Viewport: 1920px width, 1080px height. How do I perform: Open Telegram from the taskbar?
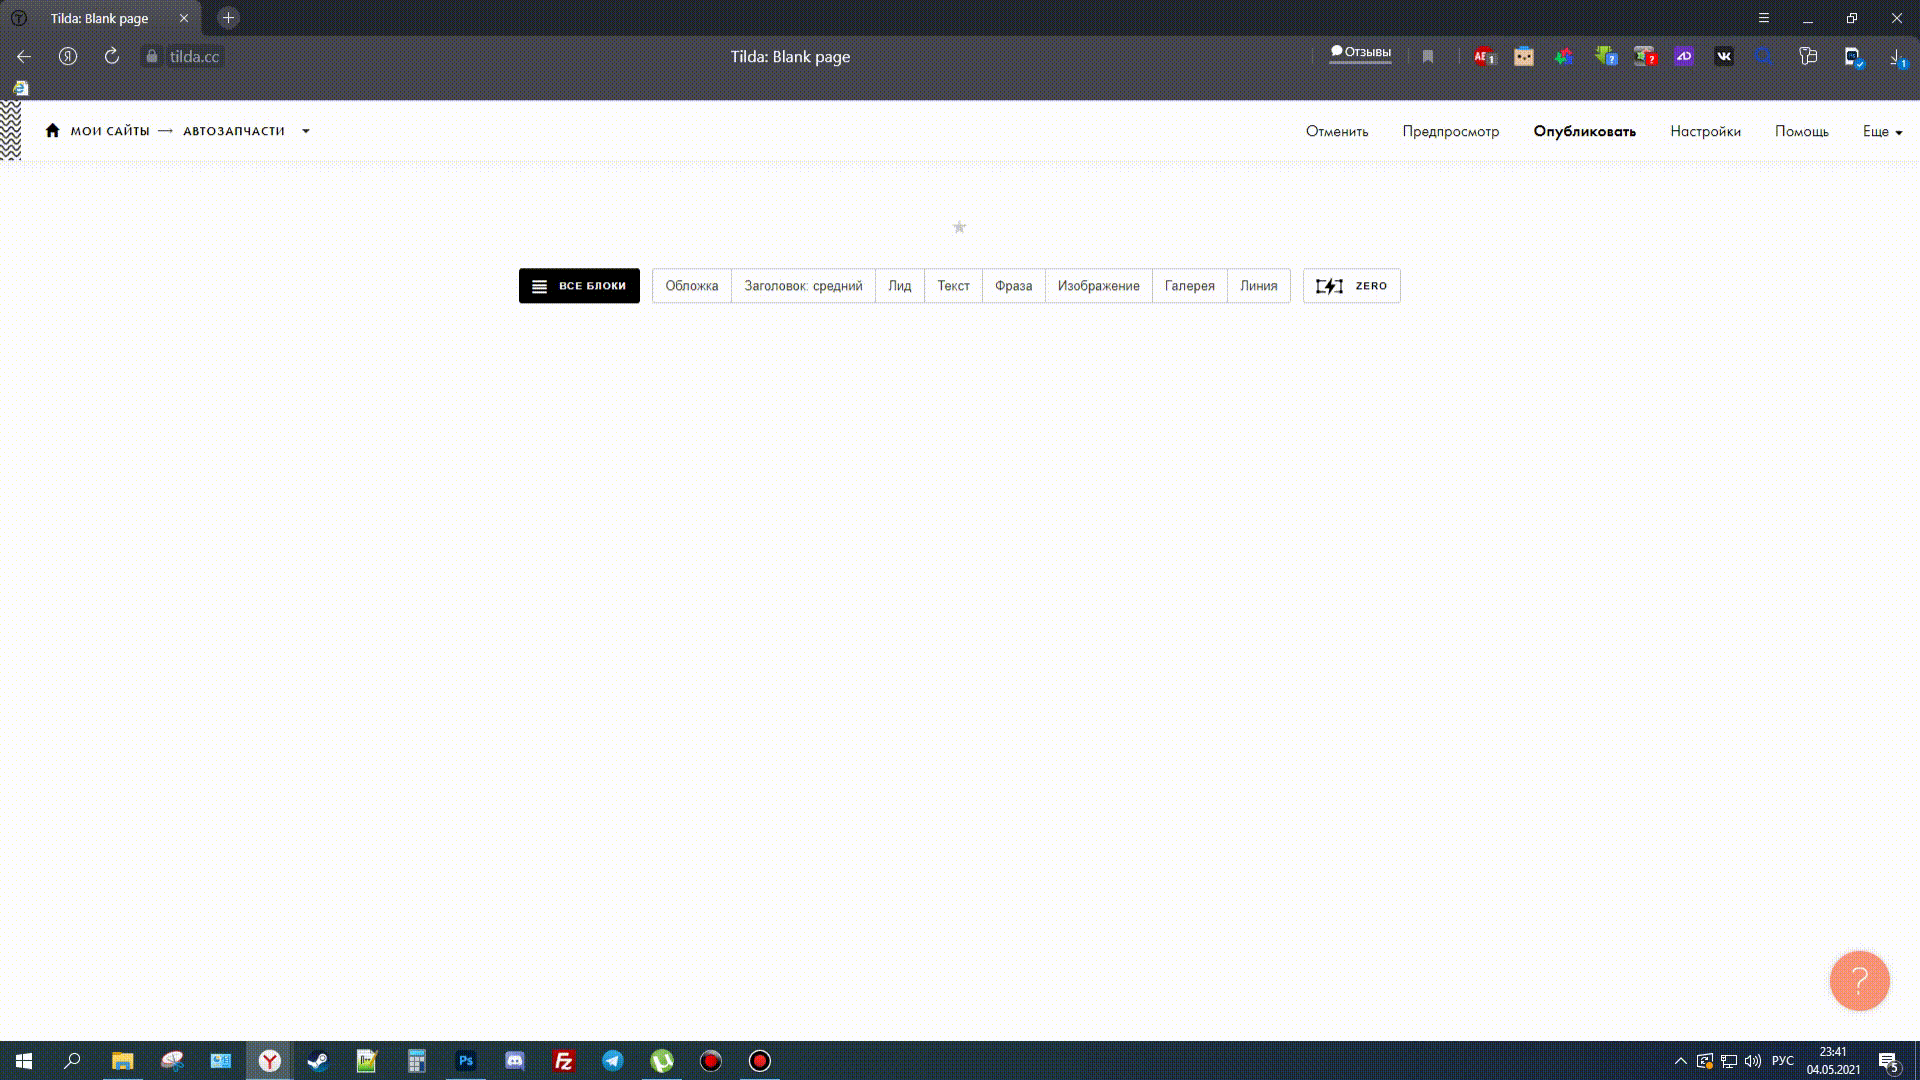[x=613, y=1061]
